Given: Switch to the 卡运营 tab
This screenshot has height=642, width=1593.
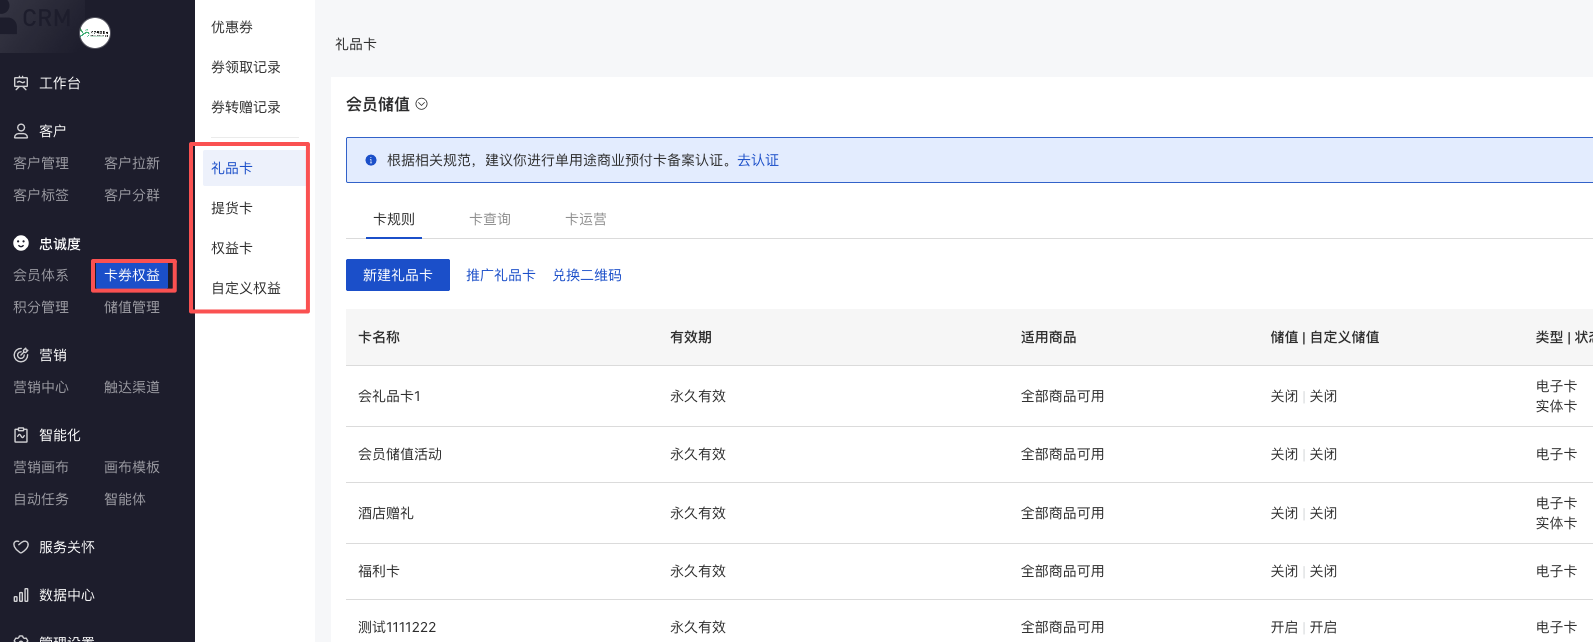Looking at the screenshot, I should (x=586, y=219).
